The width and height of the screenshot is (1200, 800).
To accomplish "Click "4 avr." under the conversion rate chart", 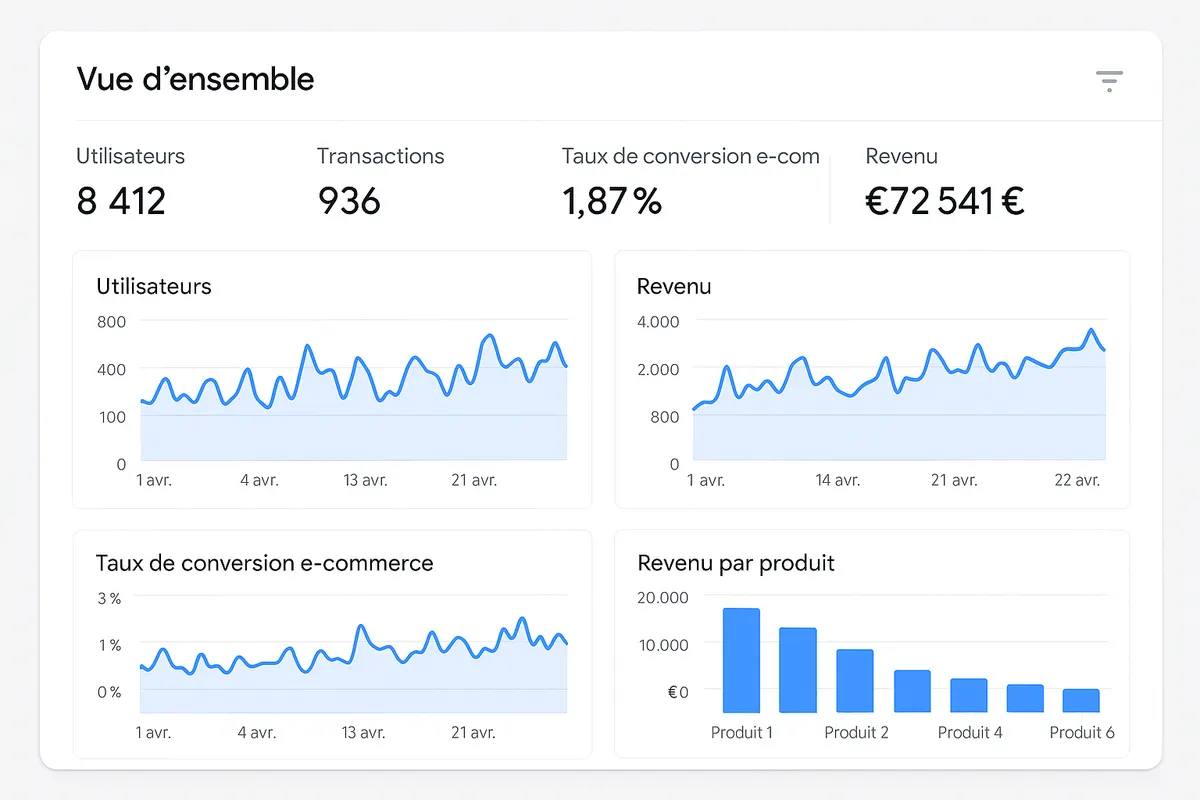I will 258,732.
